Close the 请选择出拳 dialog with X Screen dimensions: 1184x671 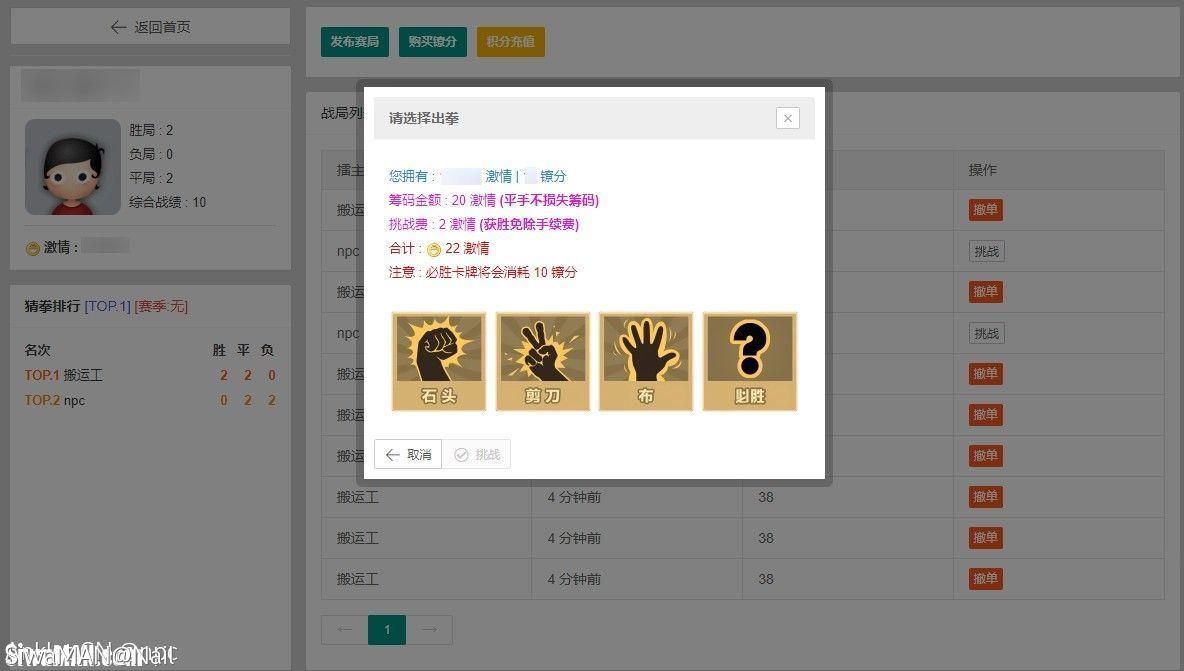coord(788,118)
